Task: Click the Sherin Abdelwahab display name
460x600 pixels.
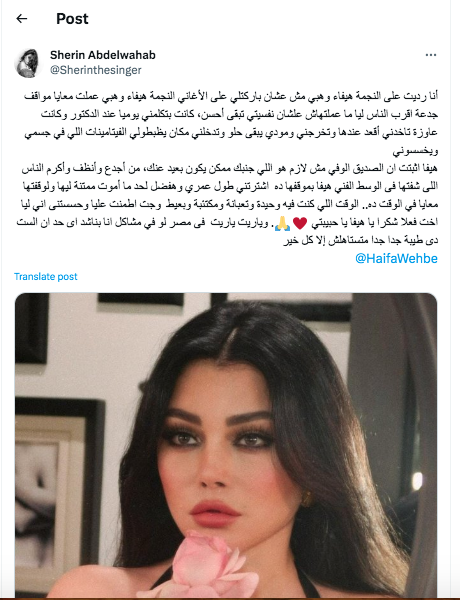Action: 103,55
